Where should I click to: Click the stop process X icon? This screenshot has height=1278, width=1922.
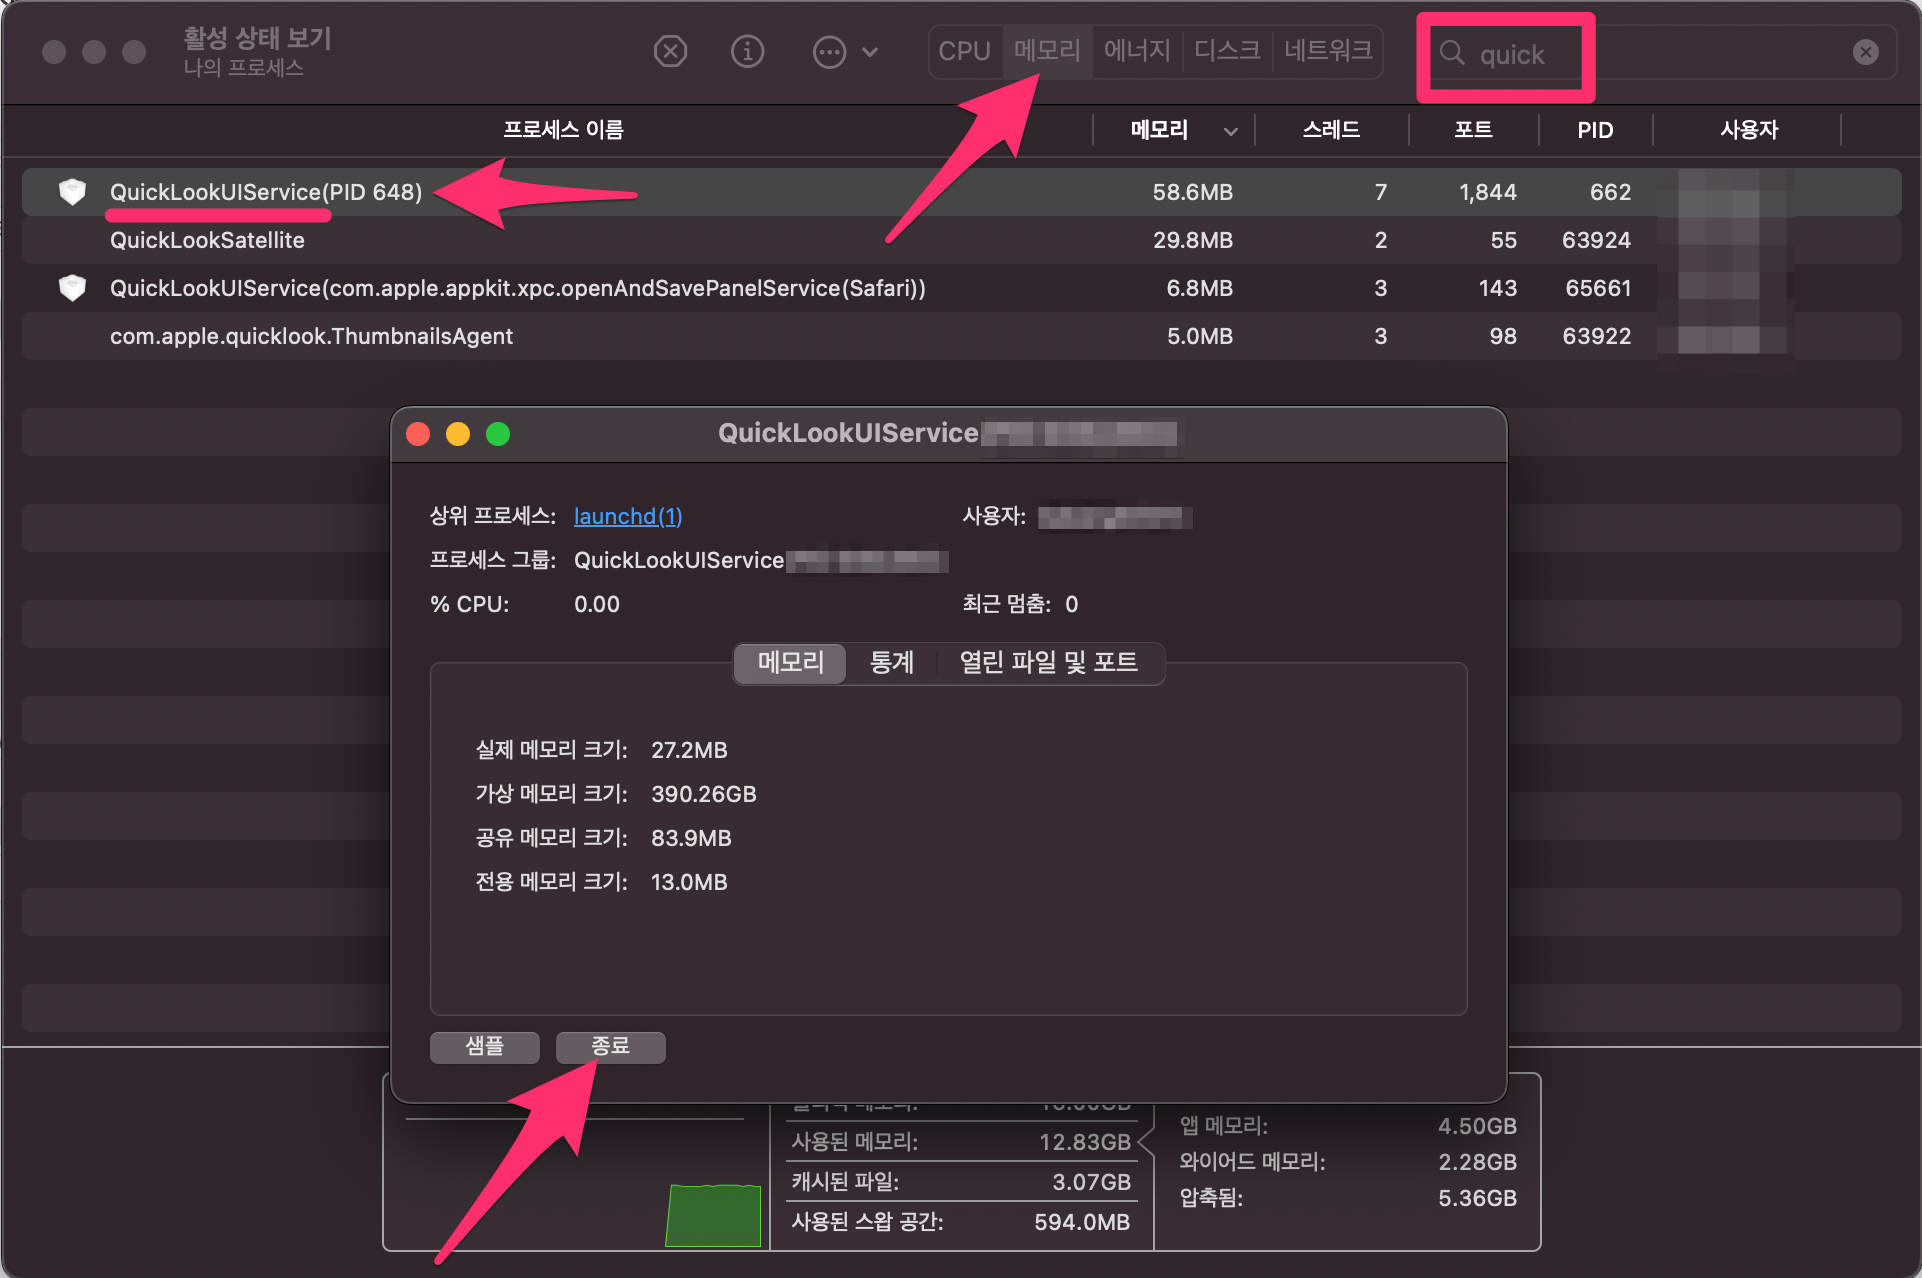[670, 51]
